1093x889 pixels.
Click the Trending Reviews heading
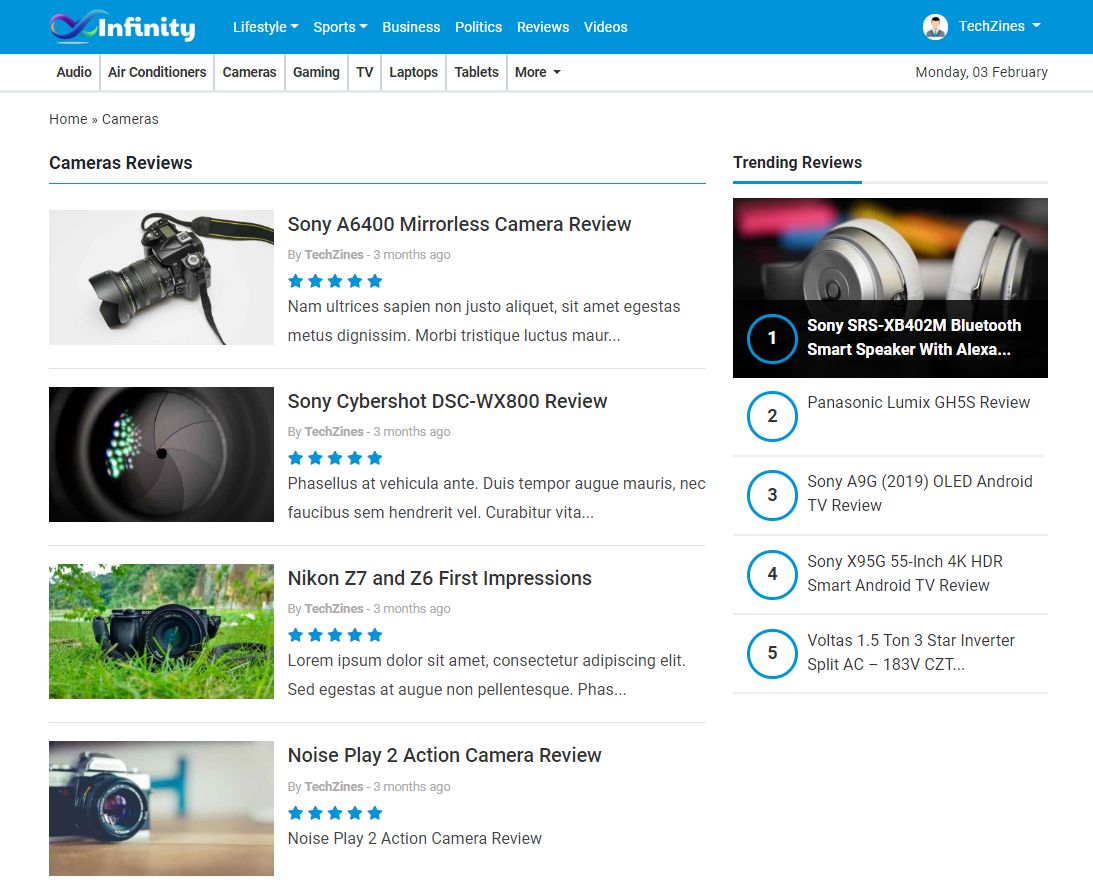(797, 162)
